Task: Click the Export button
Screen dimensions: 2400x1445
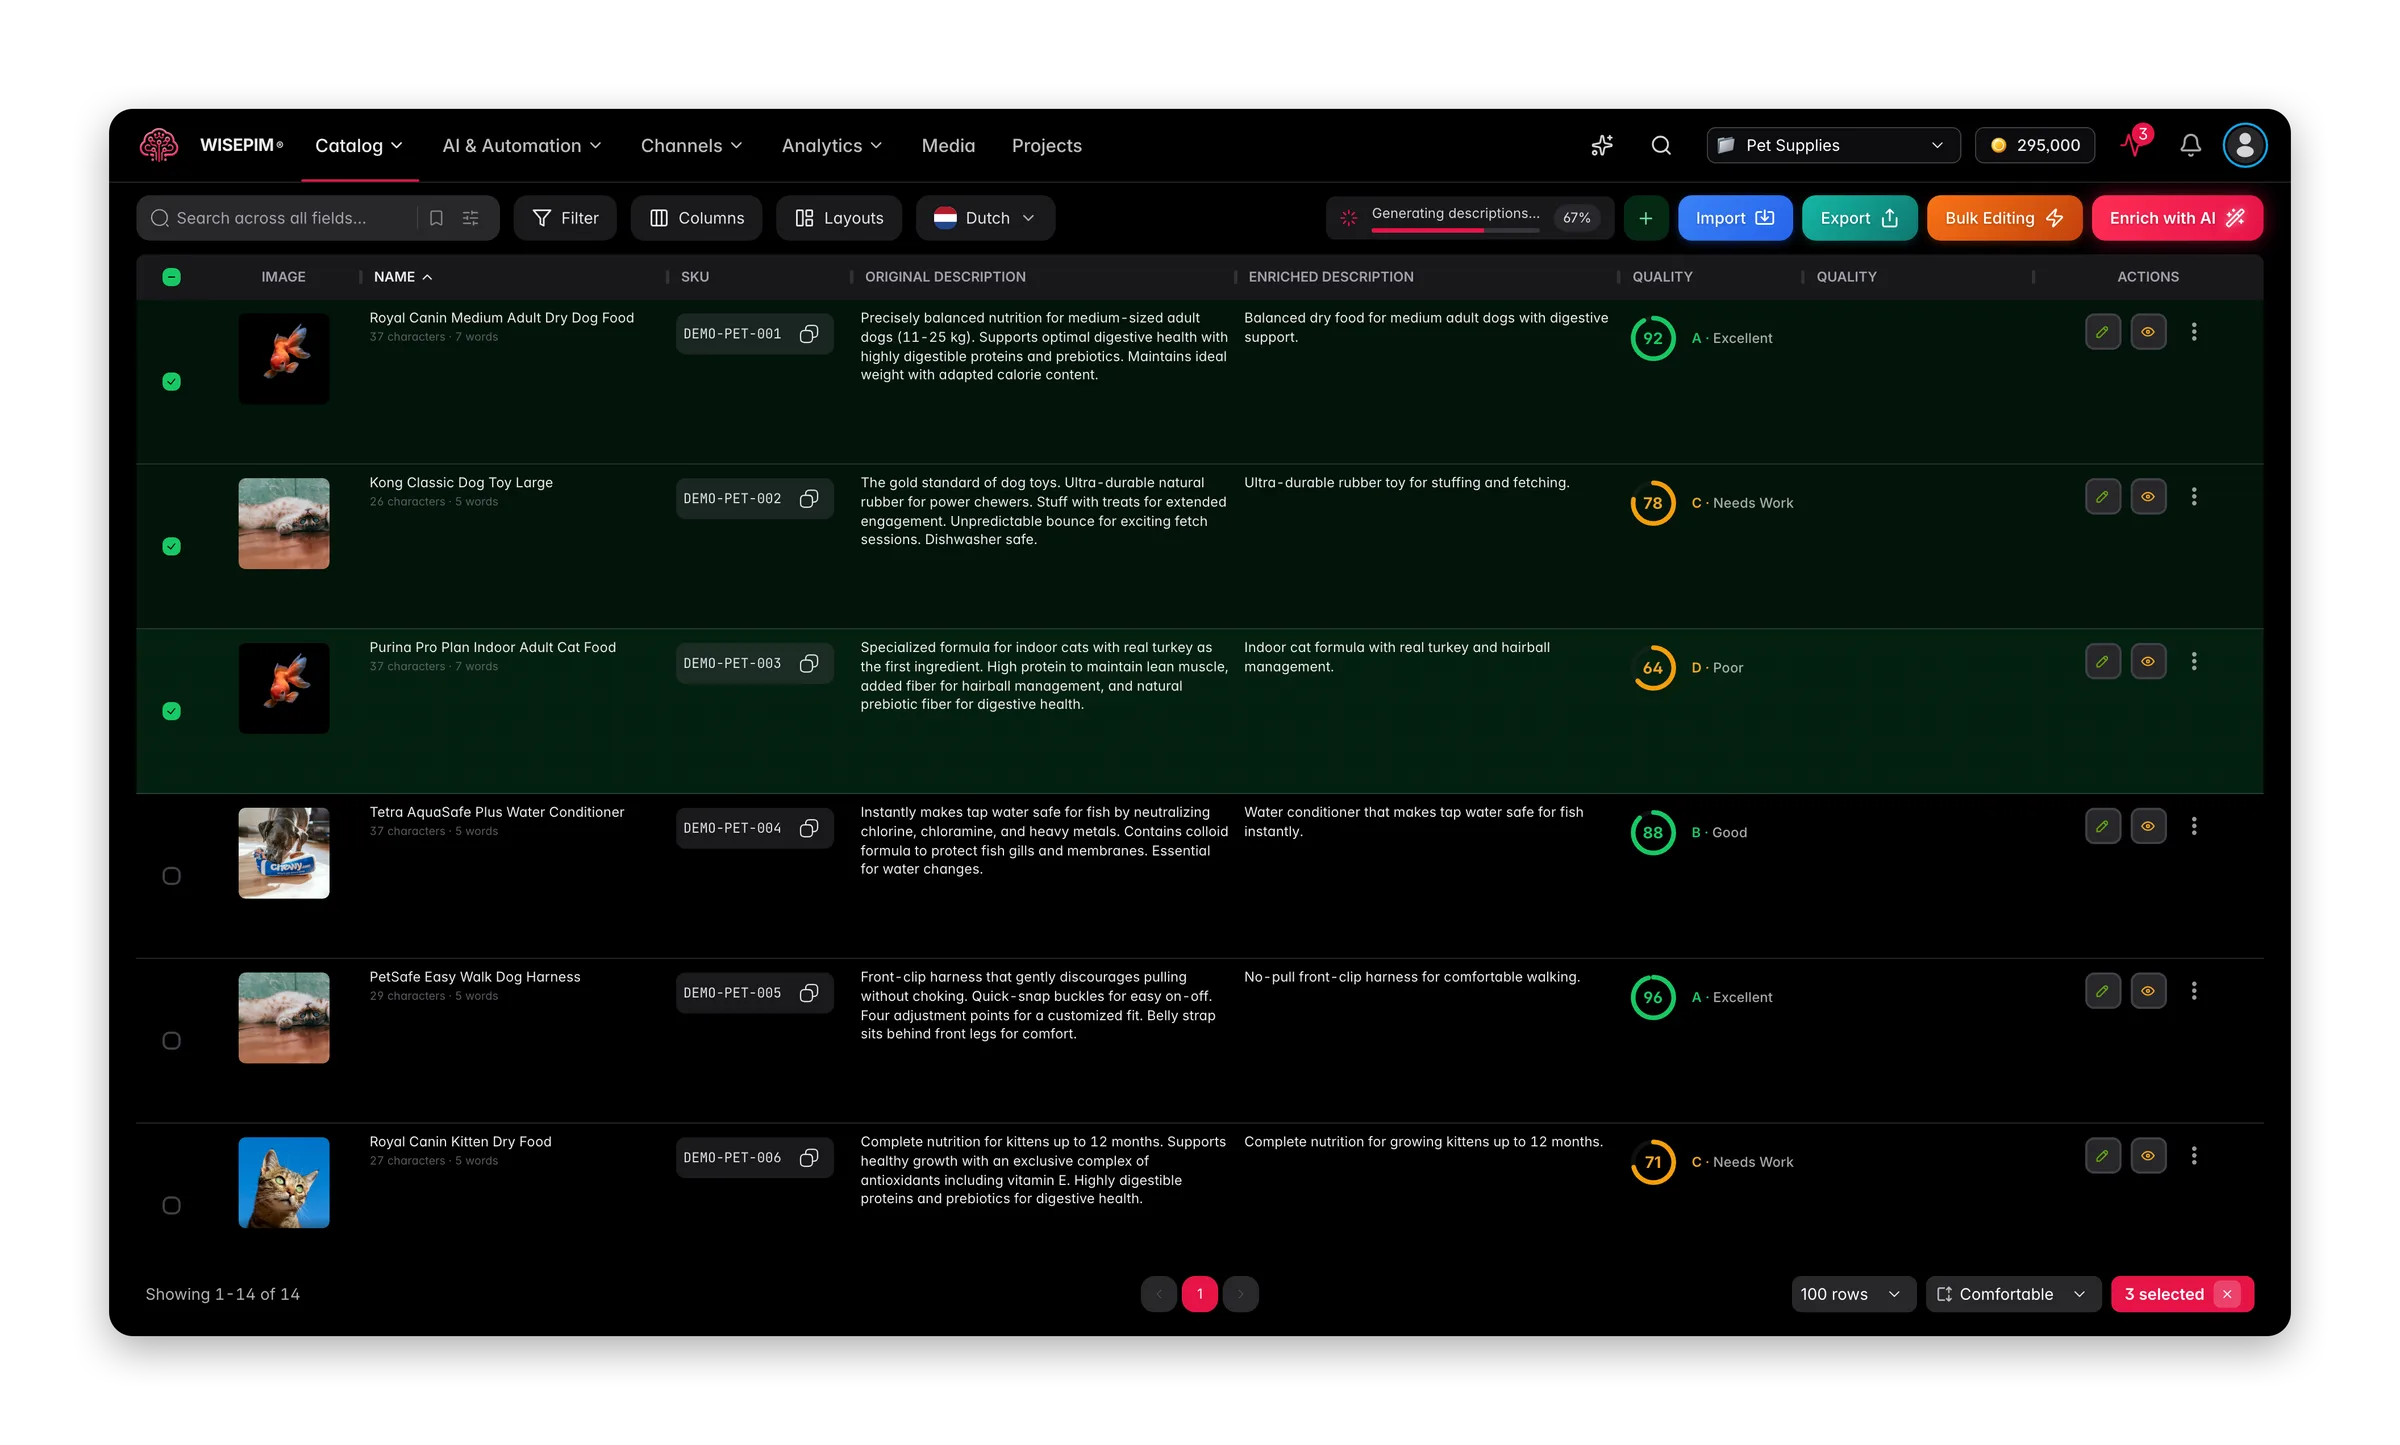Action: pyautogui.click(x=1859, y=218)
